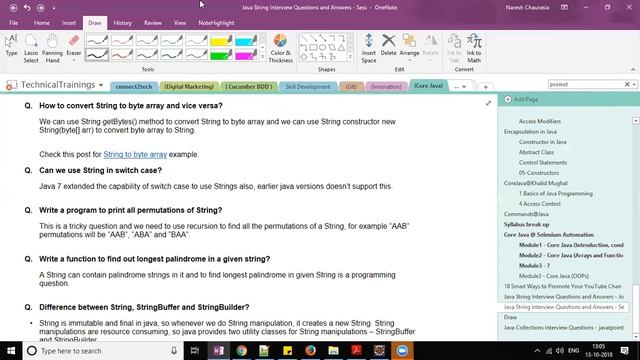Open the Skill Development section tab
Image resolution: width=640 pixels, height=360 pixels.
point(308,87)
